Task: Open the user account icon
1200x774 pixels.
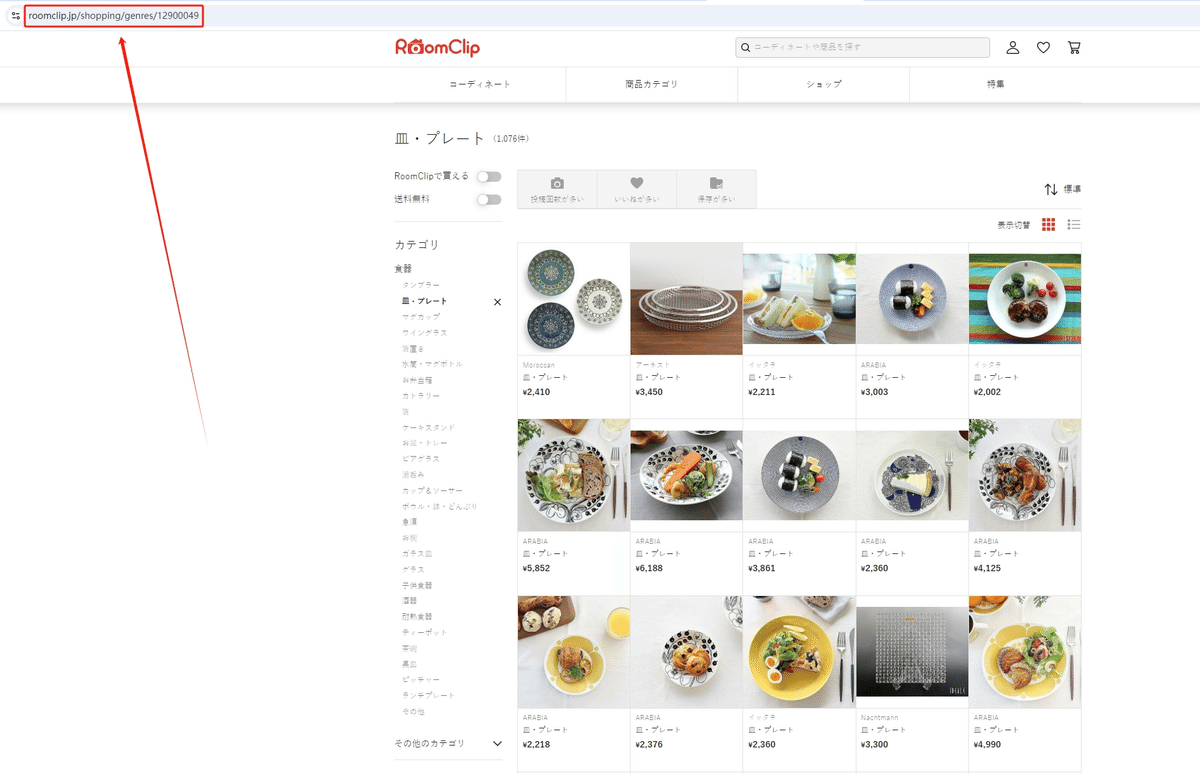Action: point(1013,47)
